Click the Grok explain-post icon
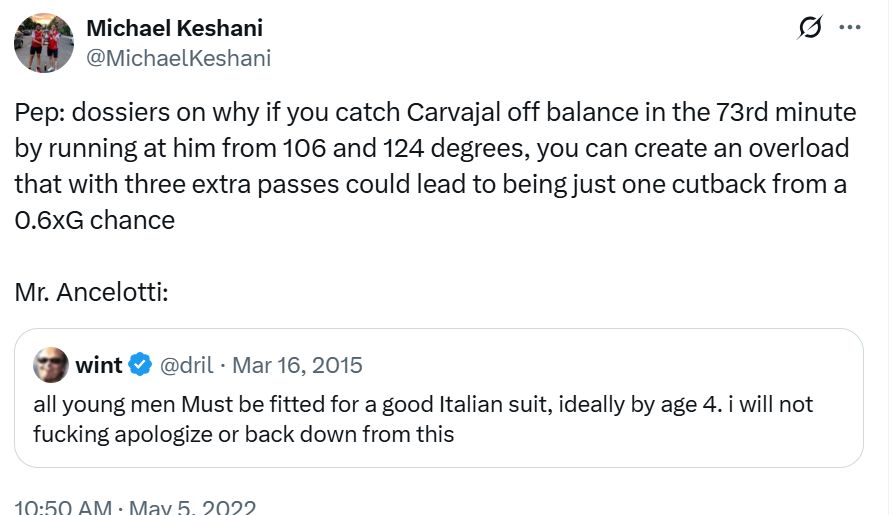The height and width of the screenshot is (515, 892). (809, 28)
